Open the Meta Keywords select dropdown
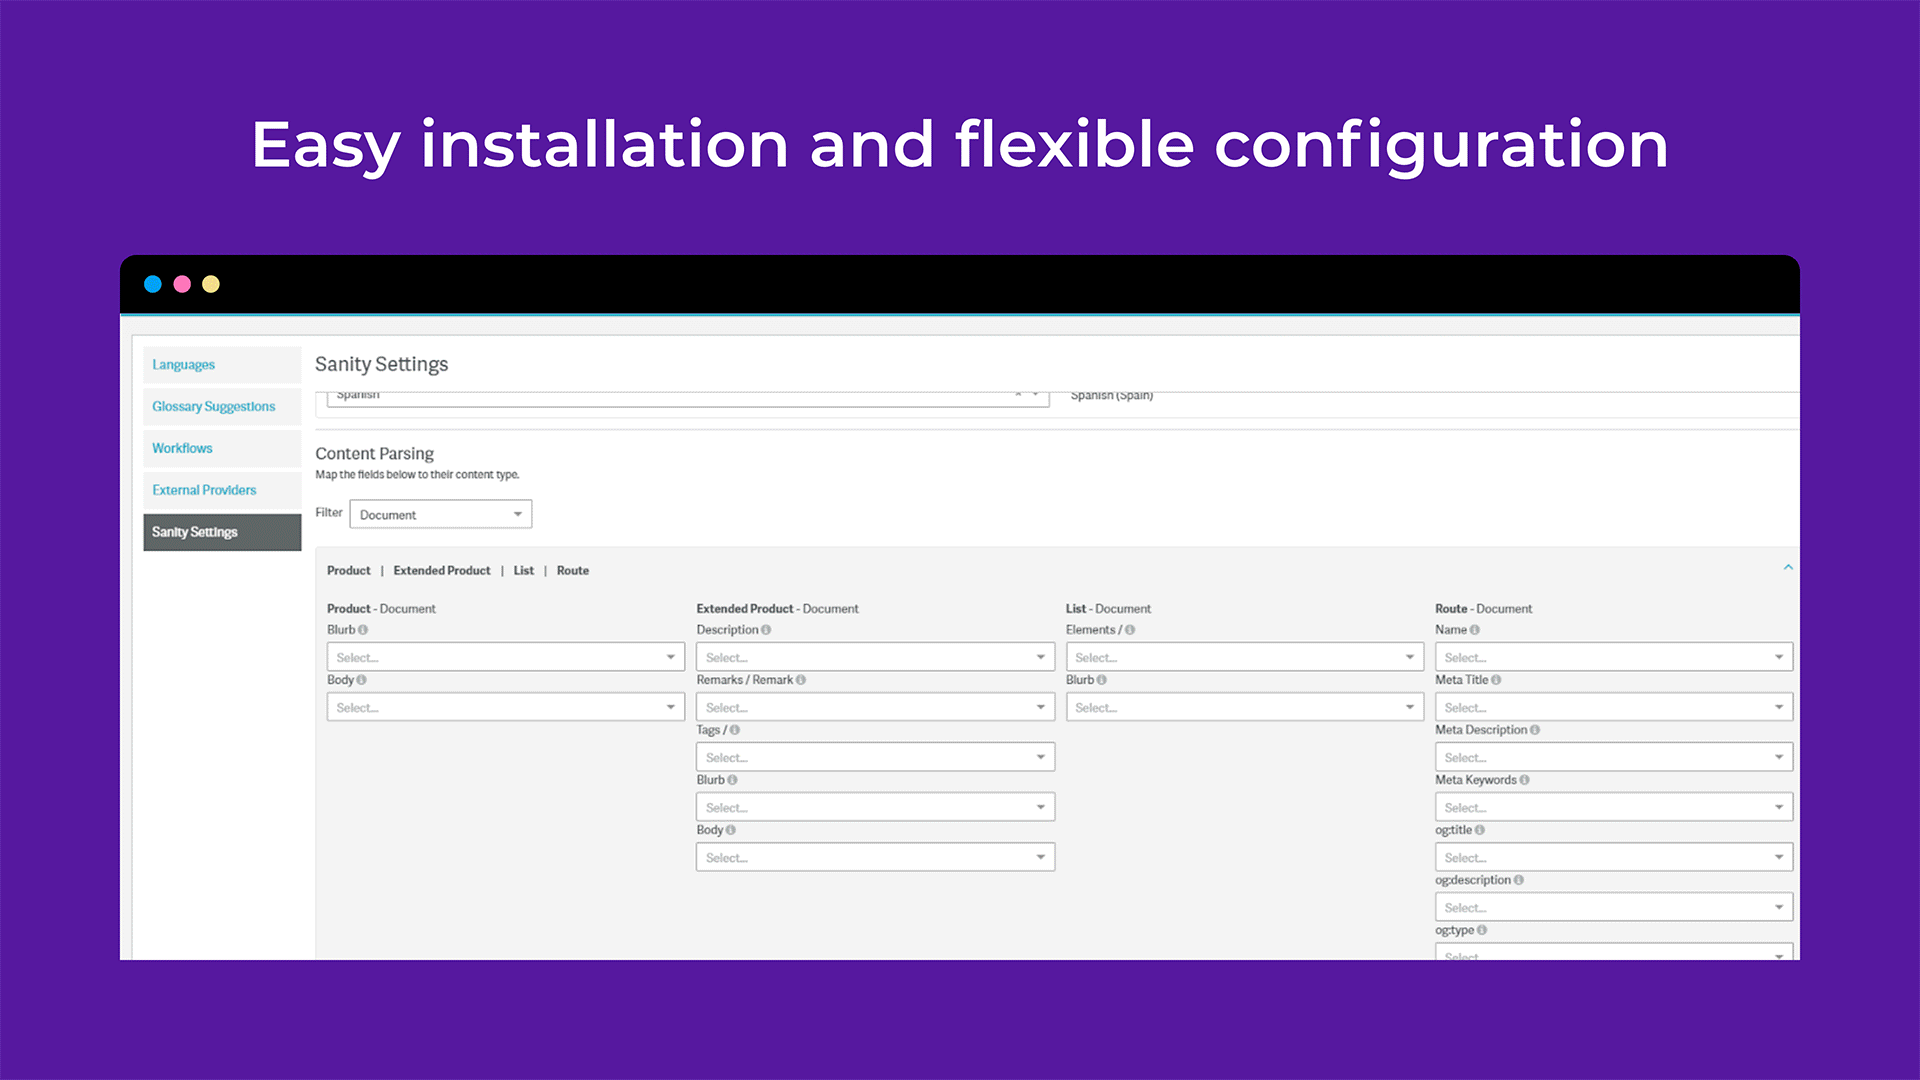Screen dimensions: 1920x1080 [1614, 807]
